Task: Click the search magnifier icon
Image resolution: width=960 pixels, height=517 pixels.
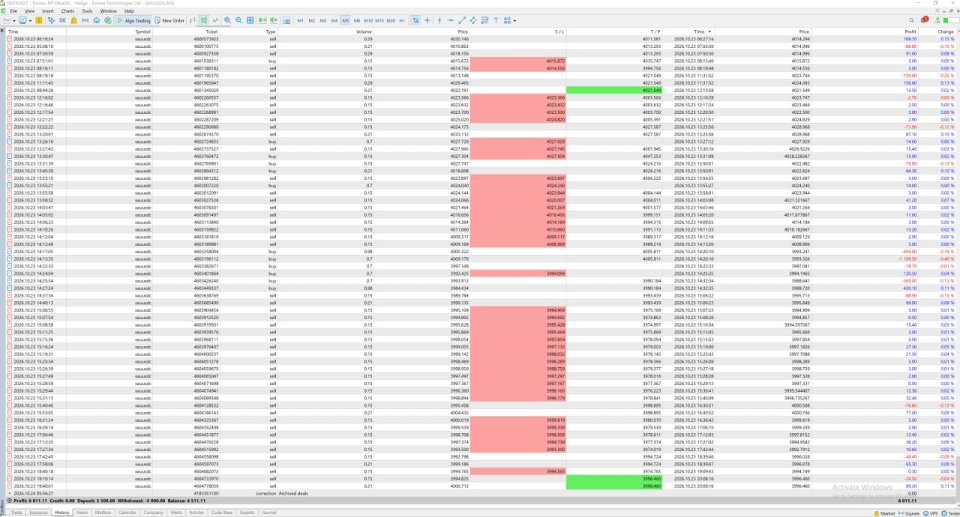Action: point(912,20)
